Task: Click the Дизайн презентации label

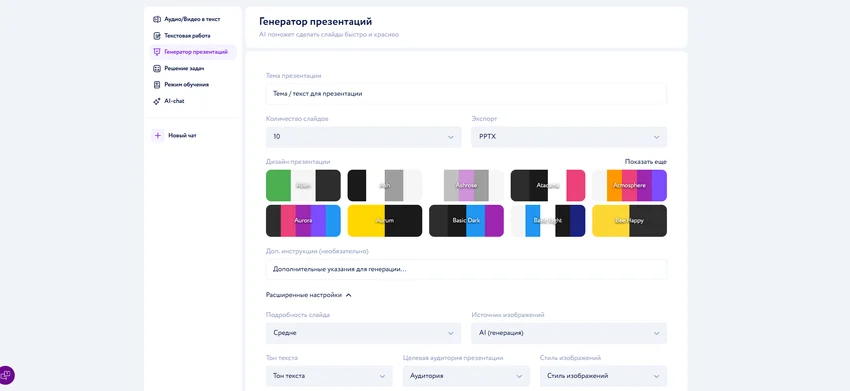Action: [298, 162]
